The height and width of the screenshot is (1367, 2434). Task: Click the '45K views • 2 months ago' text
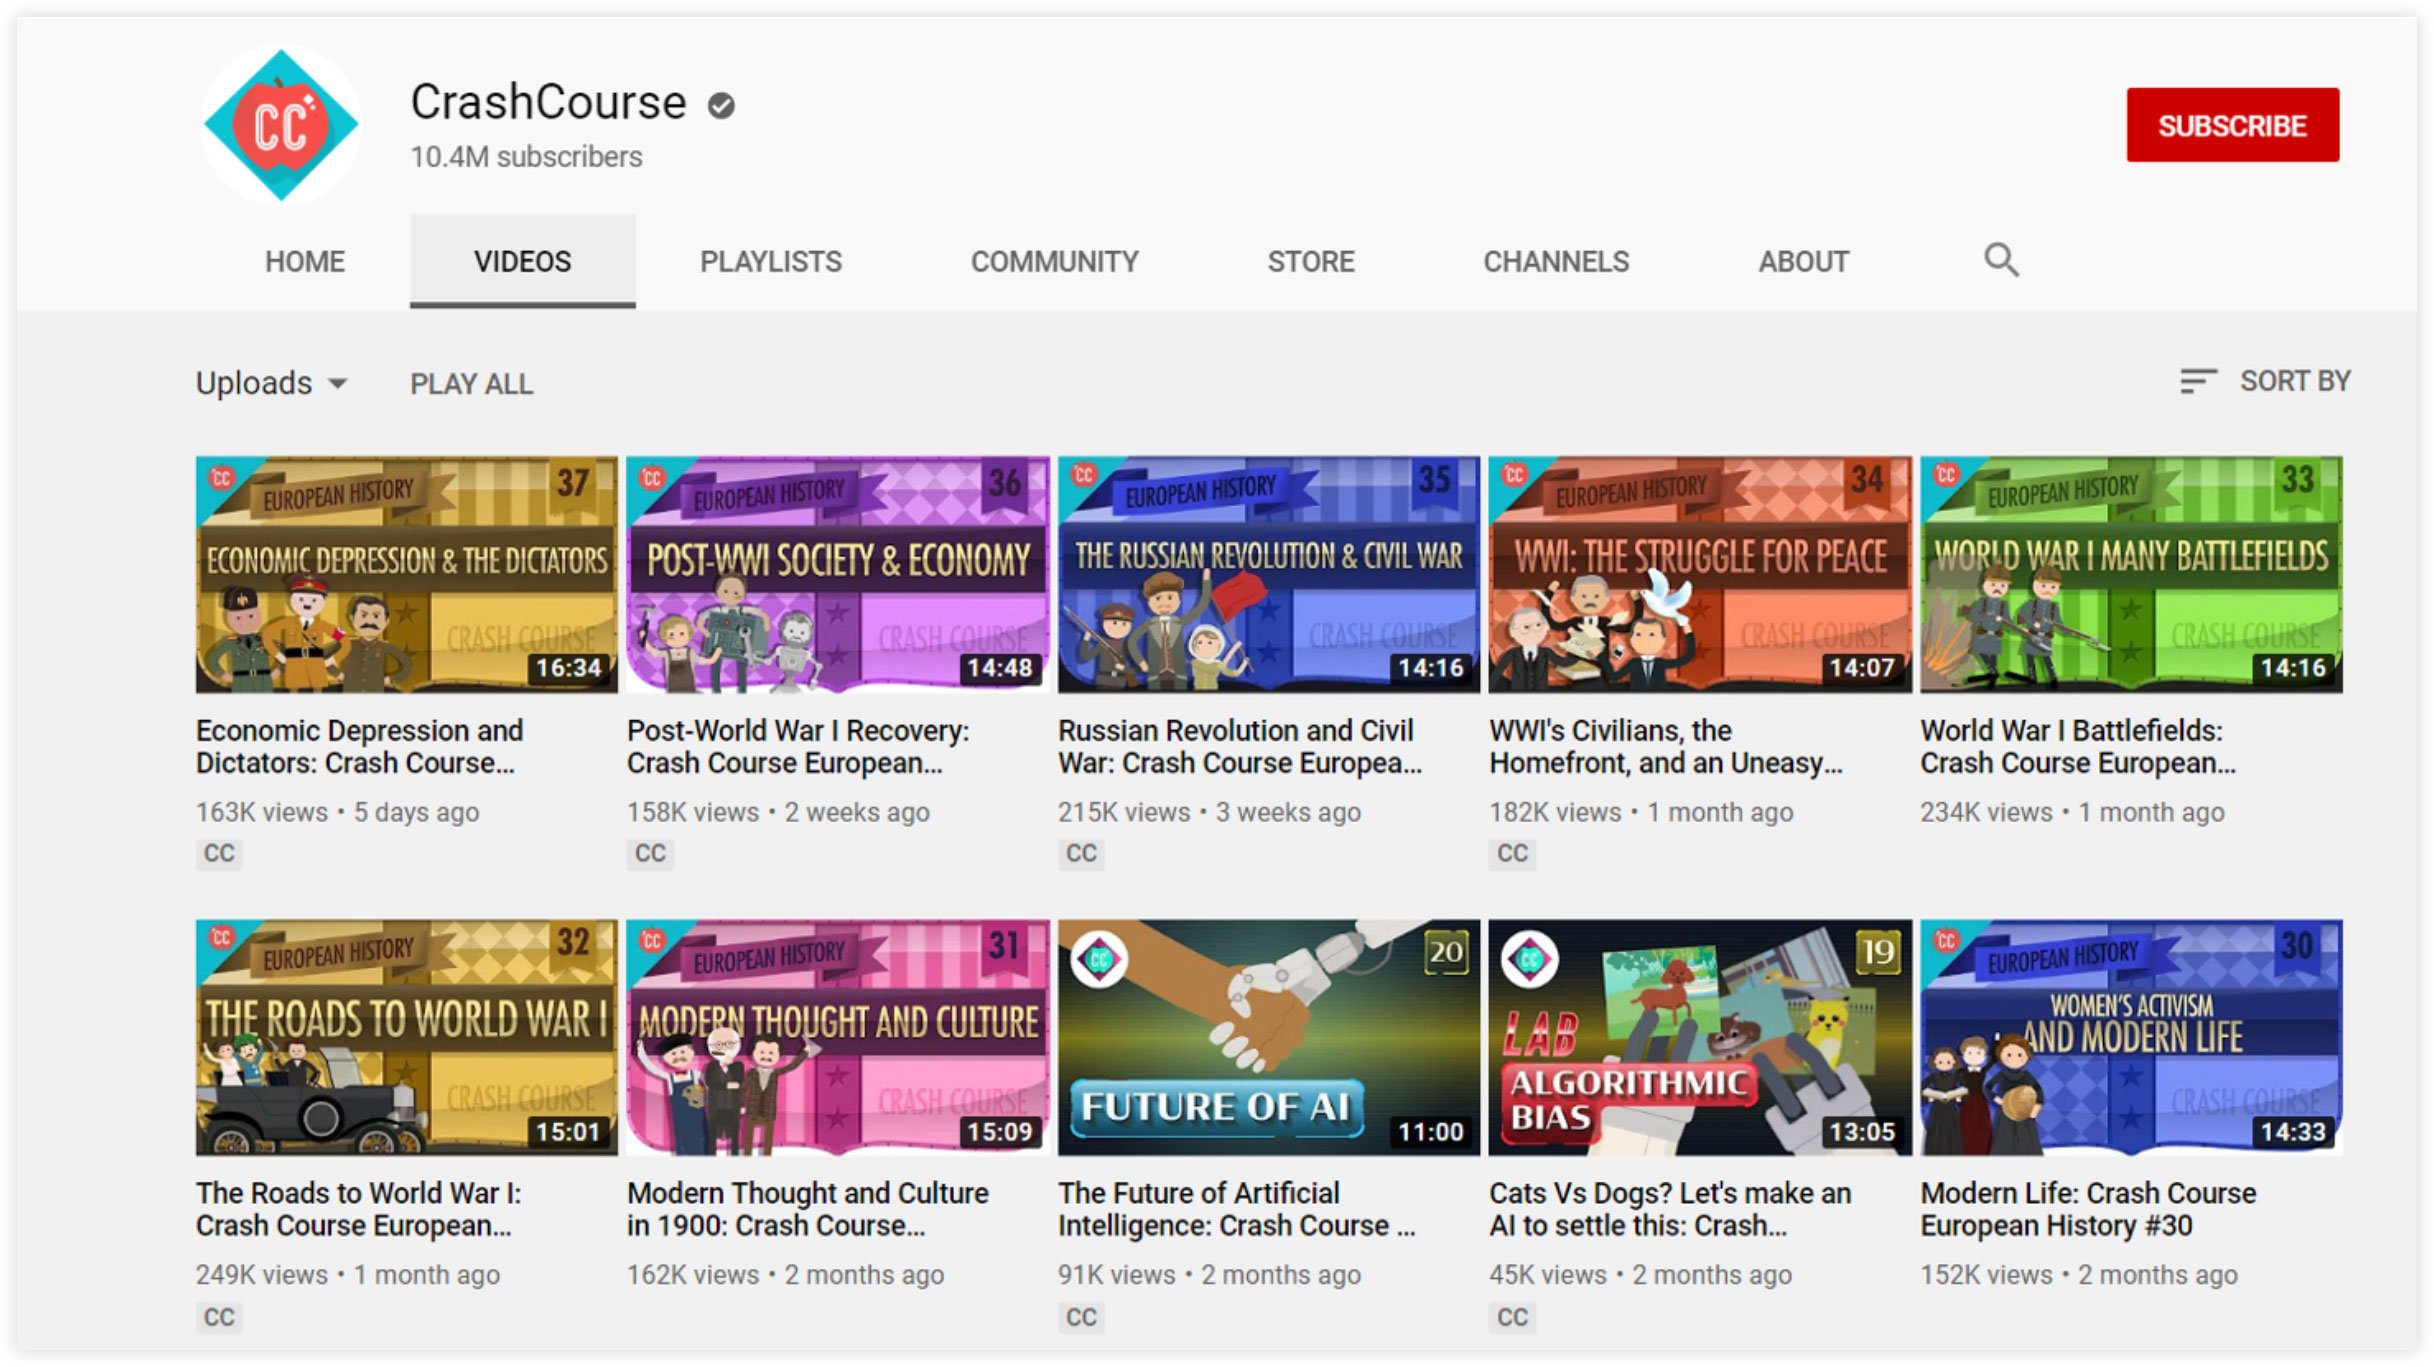tap(1640, 1275)
